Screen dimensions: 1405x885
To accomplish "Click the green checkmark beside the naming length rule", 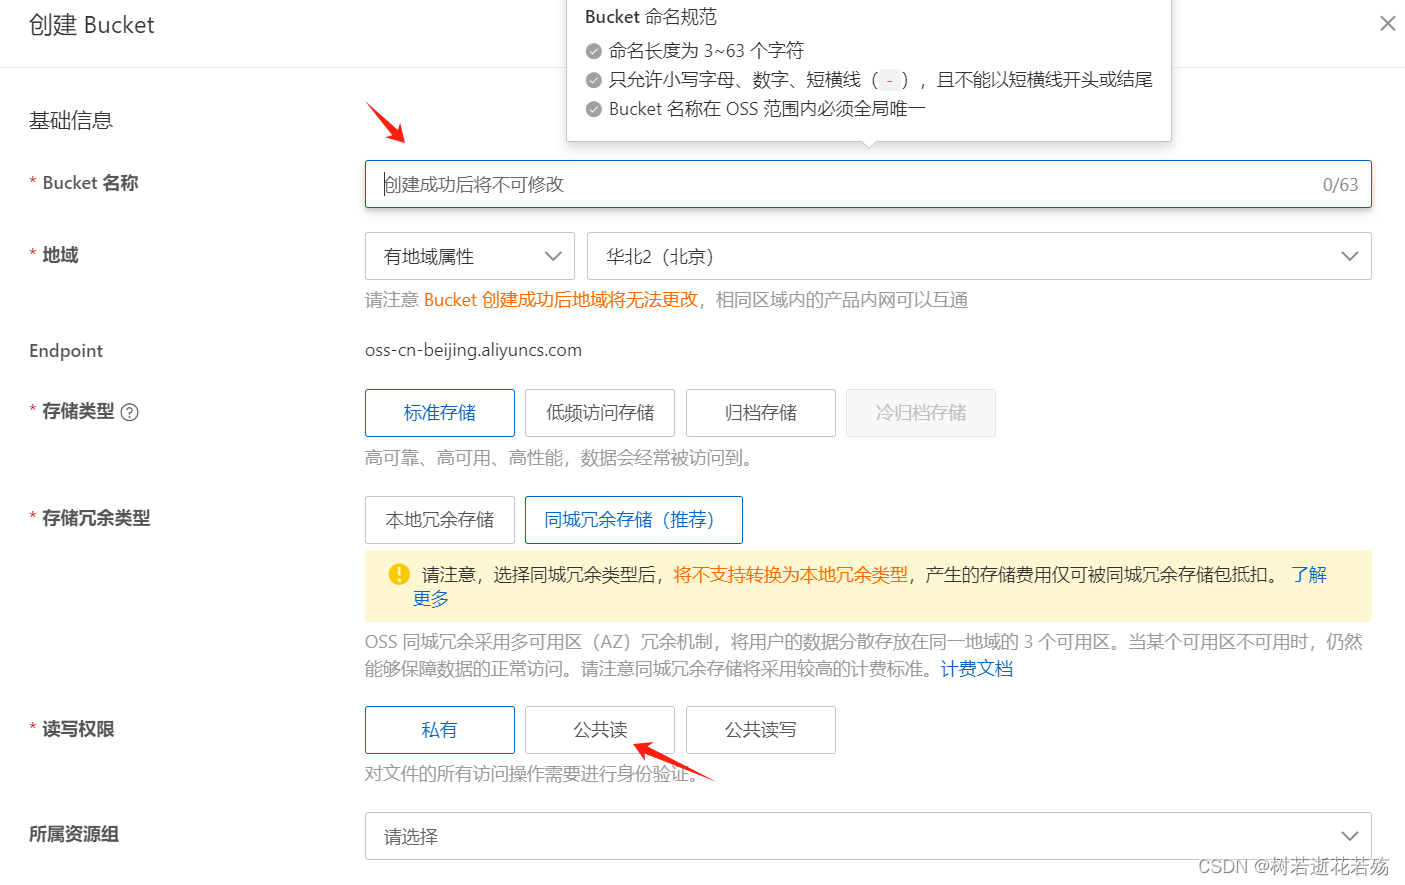I will (x=593, y=50).
